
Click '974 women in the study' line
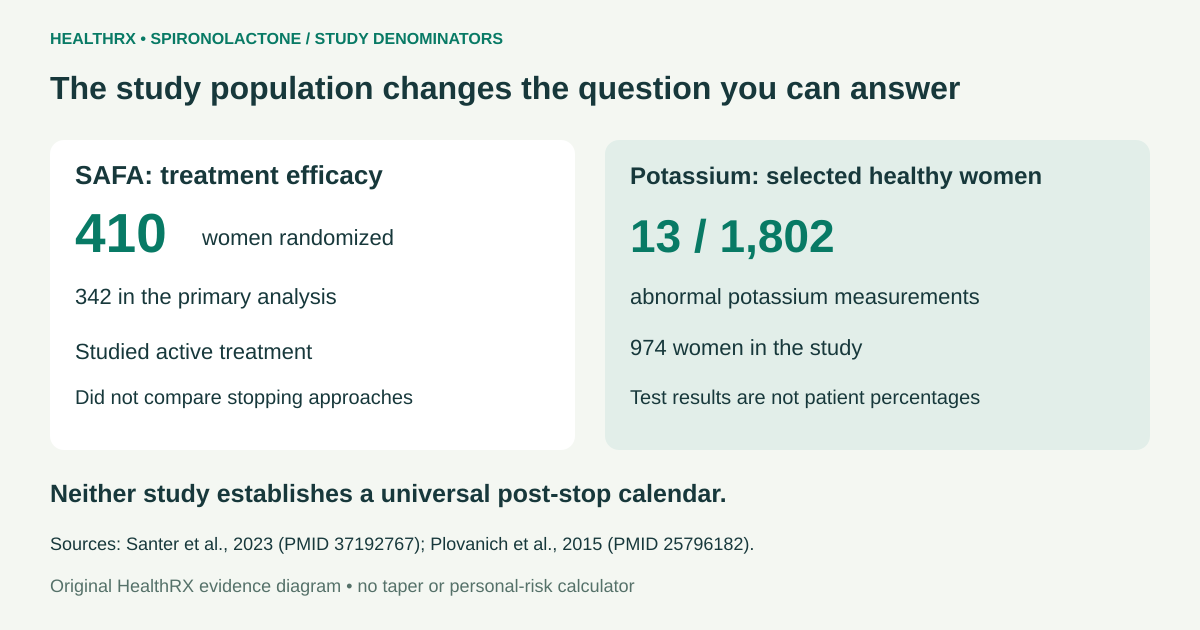pos(746,348)
